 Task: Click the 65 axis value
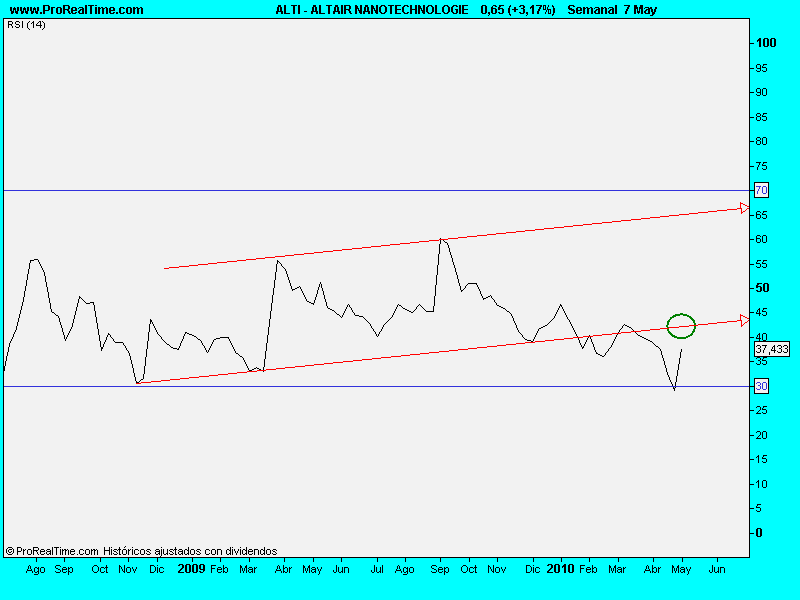761,215
